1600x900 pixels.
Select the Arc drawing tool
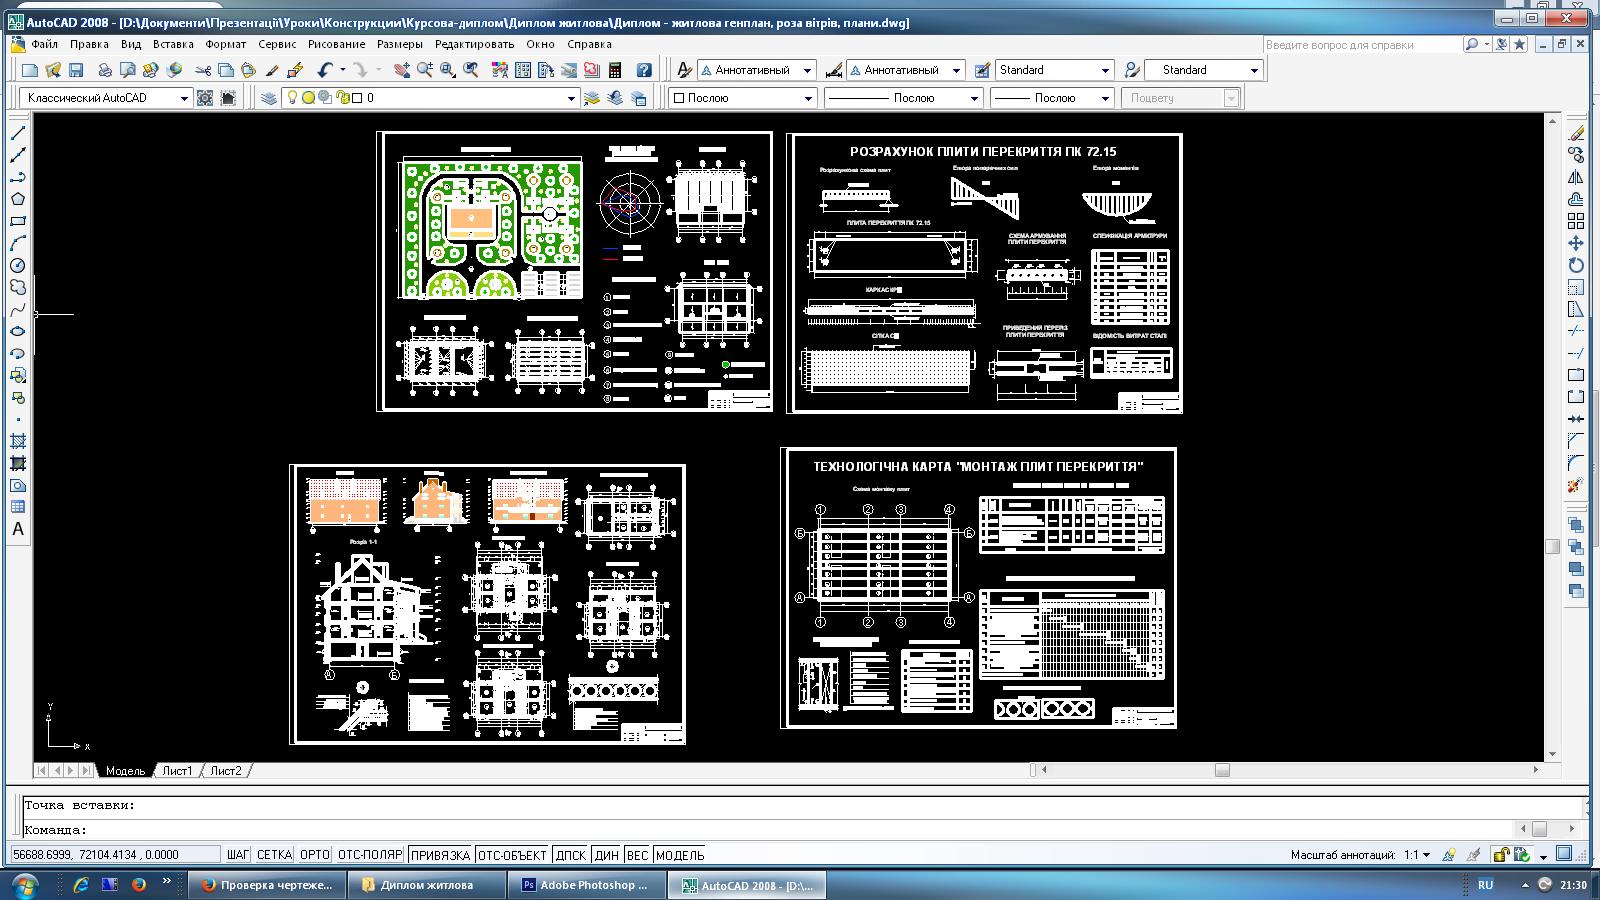(18, 244)
